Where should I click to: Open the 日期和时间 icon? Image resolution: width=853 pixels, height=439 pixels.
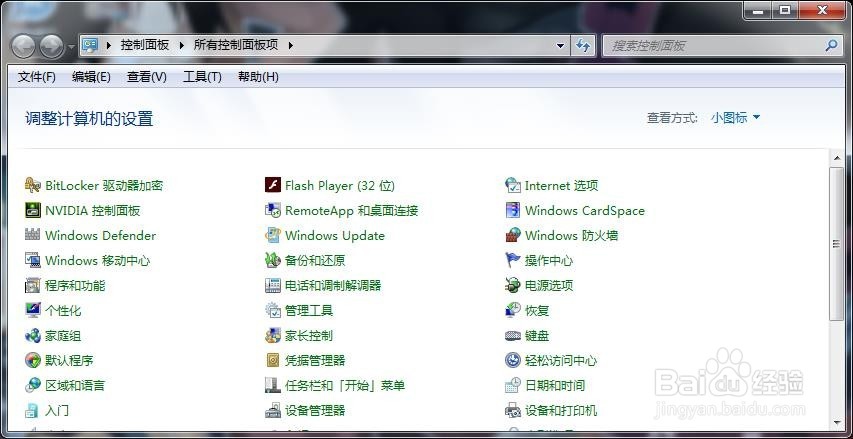point(513,385)
